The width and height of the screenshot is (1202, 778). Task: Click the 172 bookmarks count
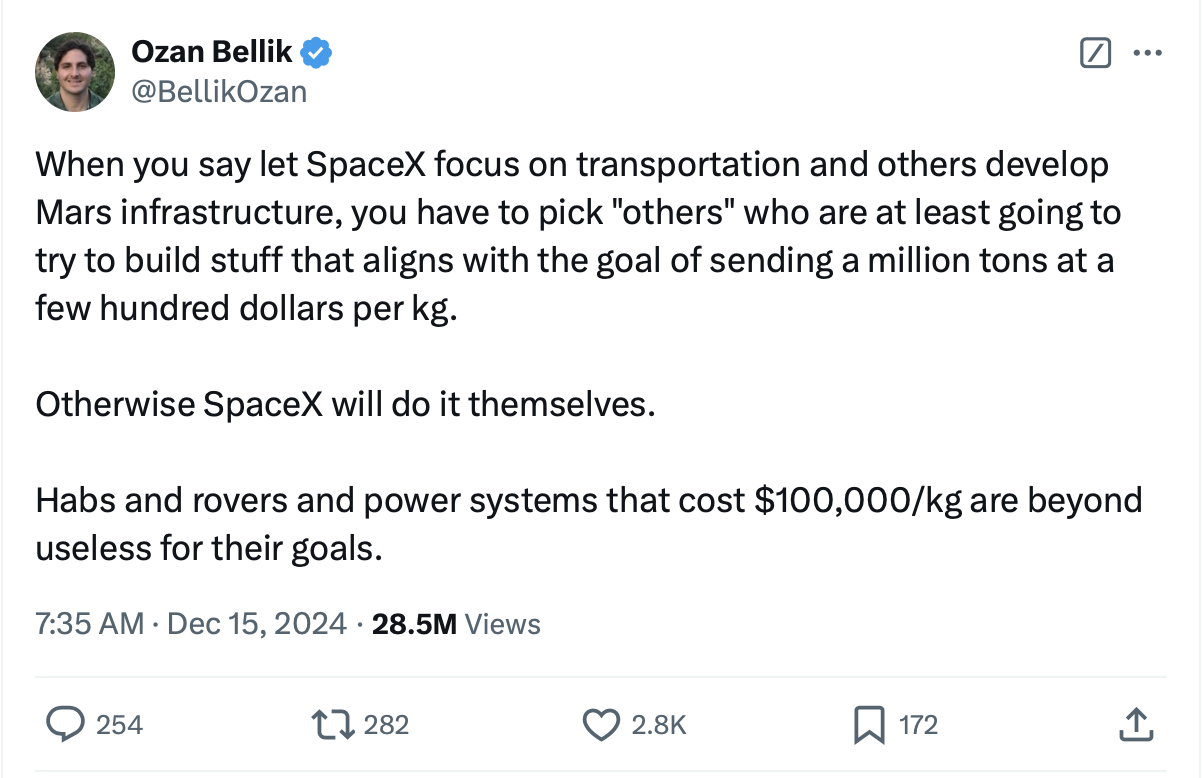[919, 725]
